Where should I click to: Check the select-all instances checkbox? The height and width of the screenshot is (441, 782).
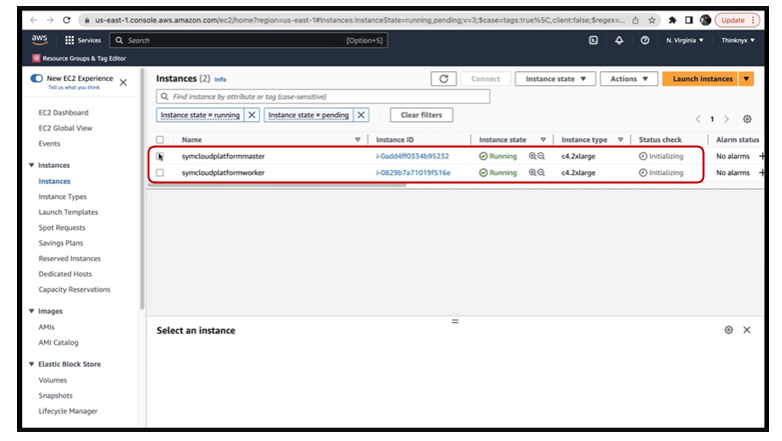click(x=160, y=140)
